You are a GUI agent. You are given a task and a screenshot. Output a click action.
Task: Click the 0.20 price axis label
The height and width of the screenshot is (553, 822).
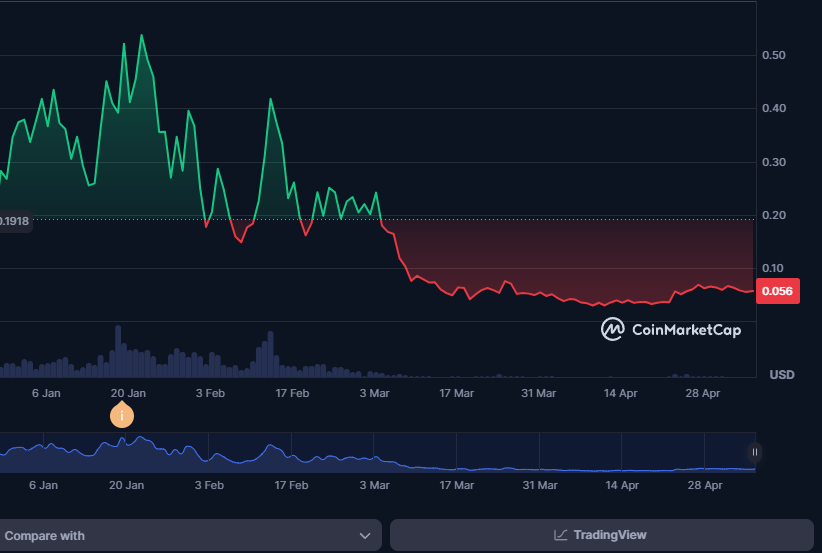(x=774, y=215)
